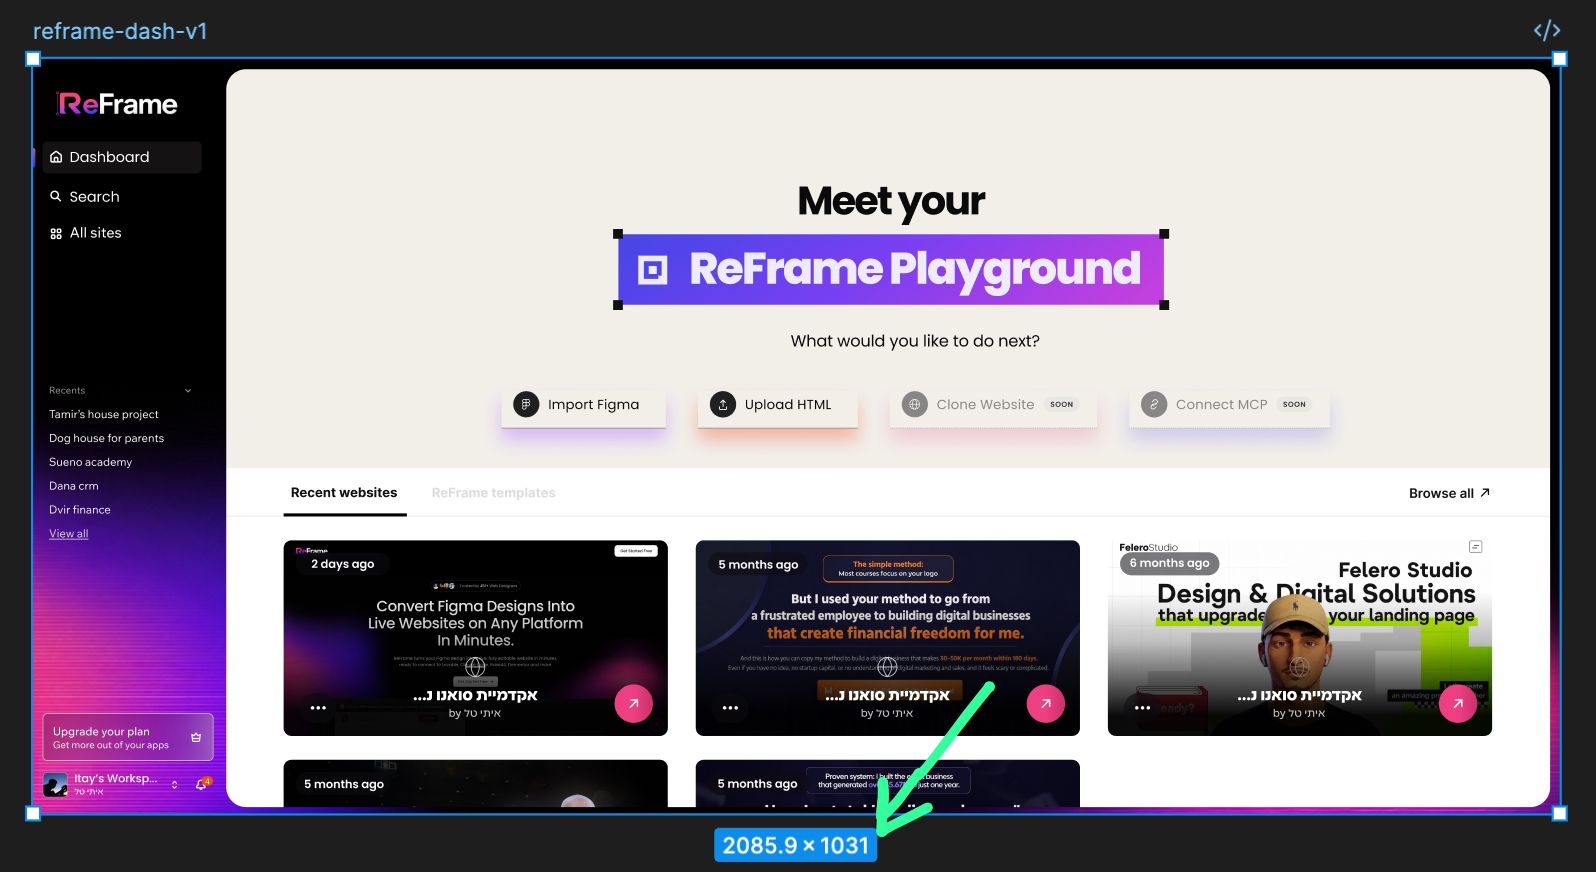Viewport: 1596px width, 872px height.
Task: Click the globe icon on Clone Website
Action: tap(914, 405)
